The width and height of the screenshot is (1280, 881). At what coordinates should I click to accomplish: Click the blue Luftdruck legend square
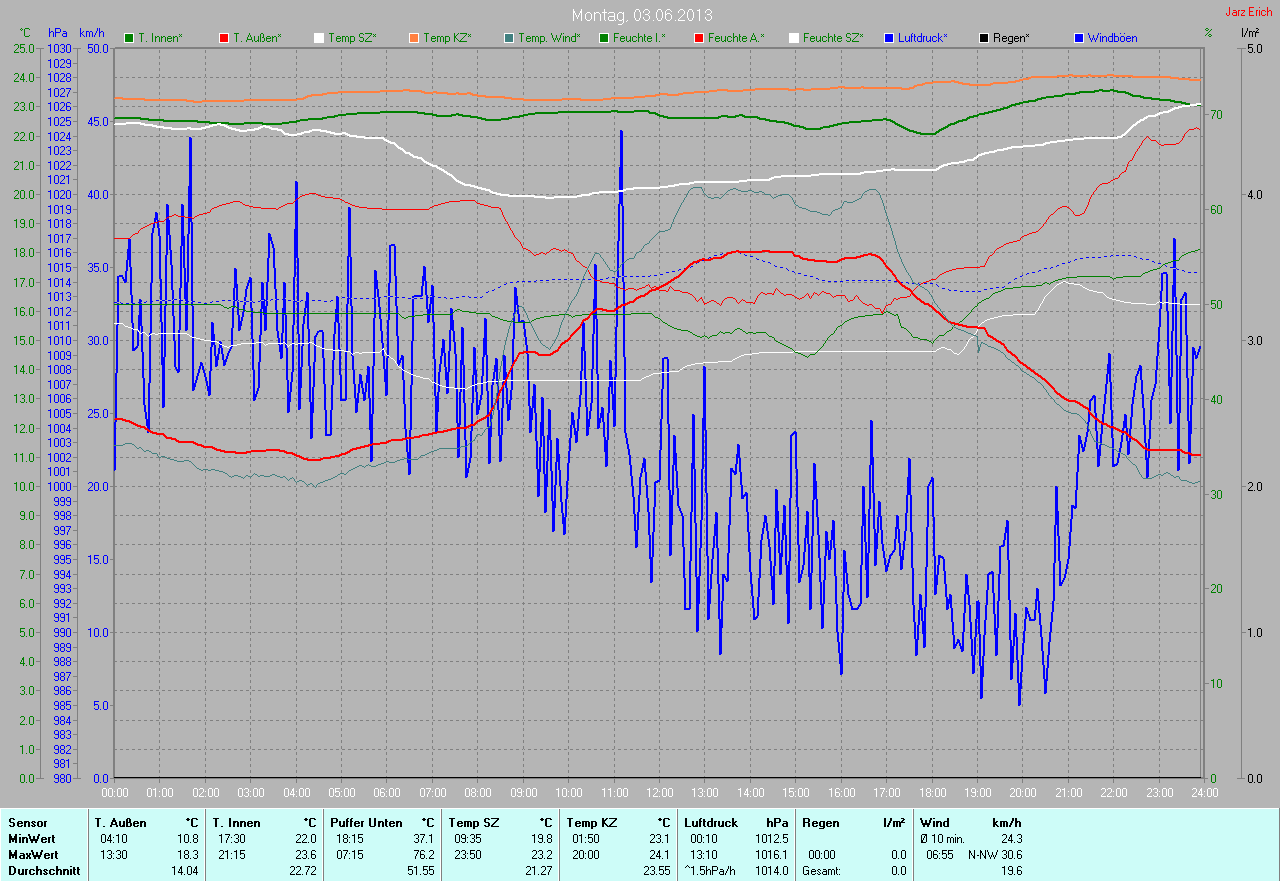click(x=889, y=38)
